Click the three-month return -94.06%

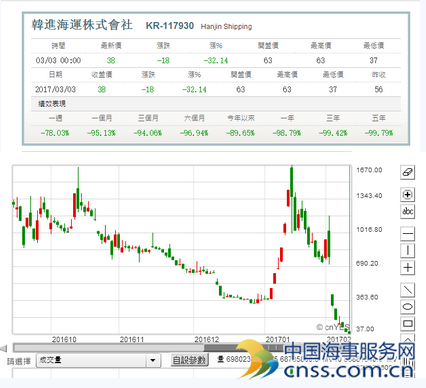pos(148,133)
